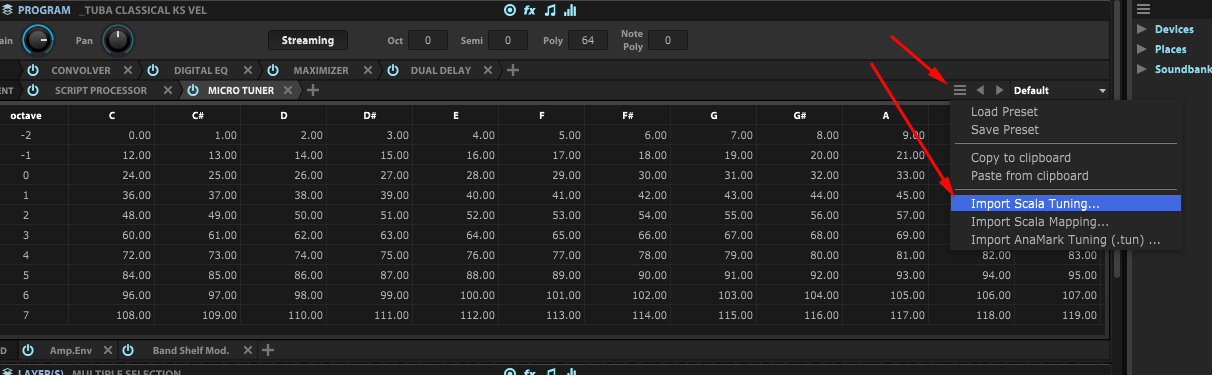
Task: Open the Micro Tuner preset hamburger menu
Action: [960, 90]
